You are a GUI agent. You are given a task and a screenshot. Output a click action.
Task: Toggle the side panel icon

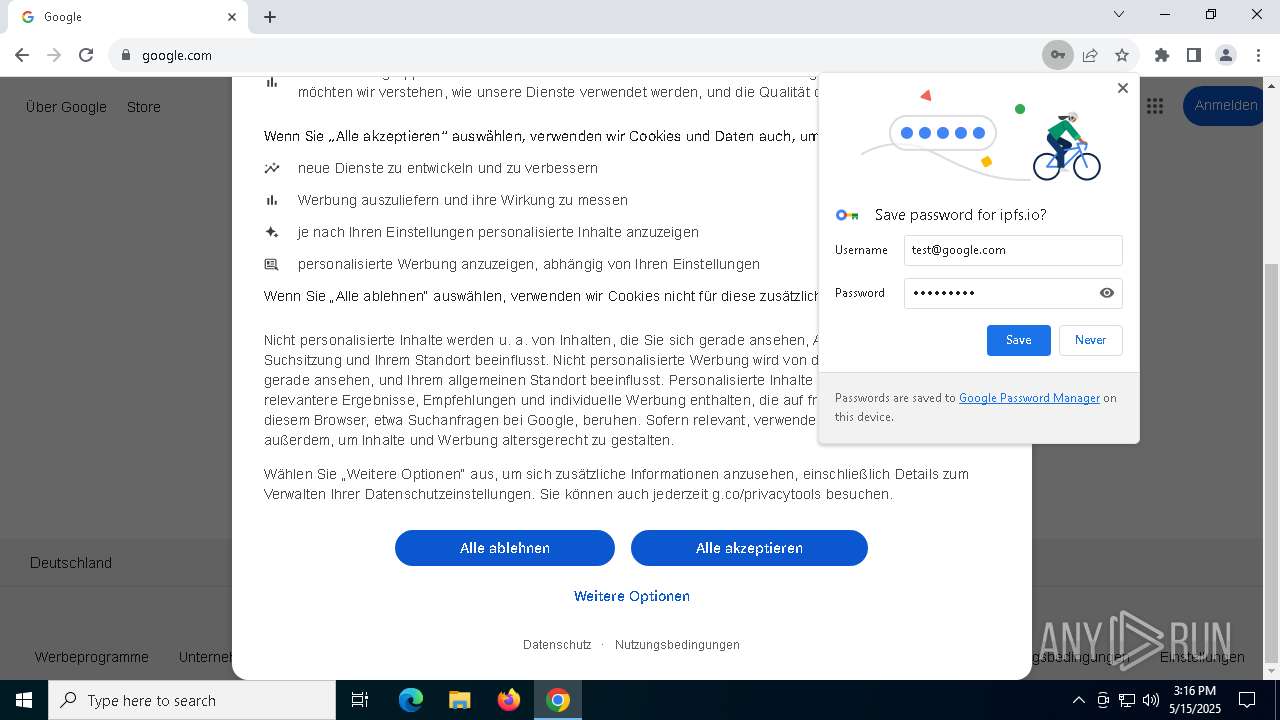point(1193,55)
